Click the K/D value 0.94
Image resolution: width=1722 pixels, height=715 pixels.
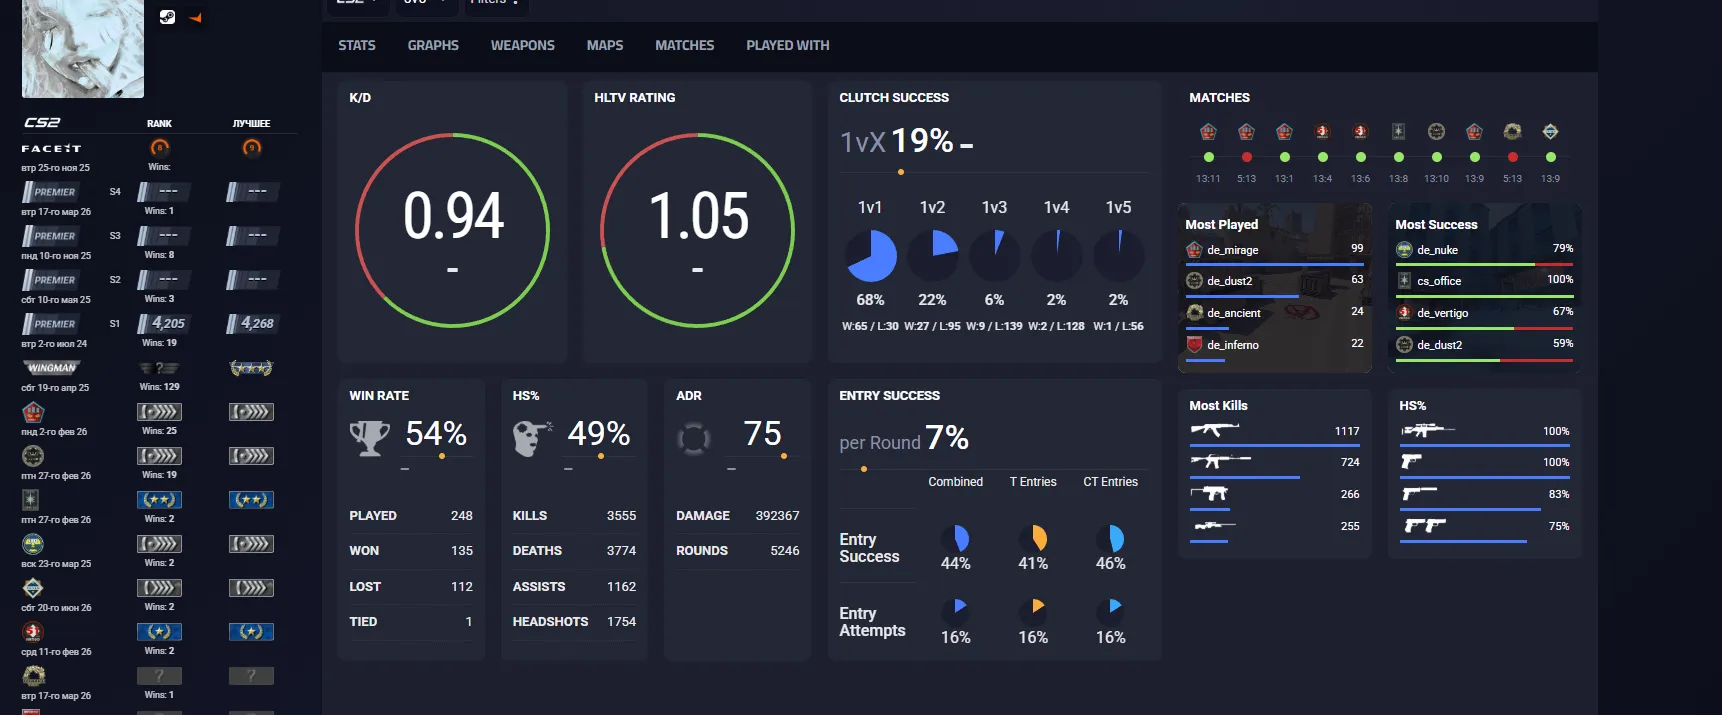point(453,215)
